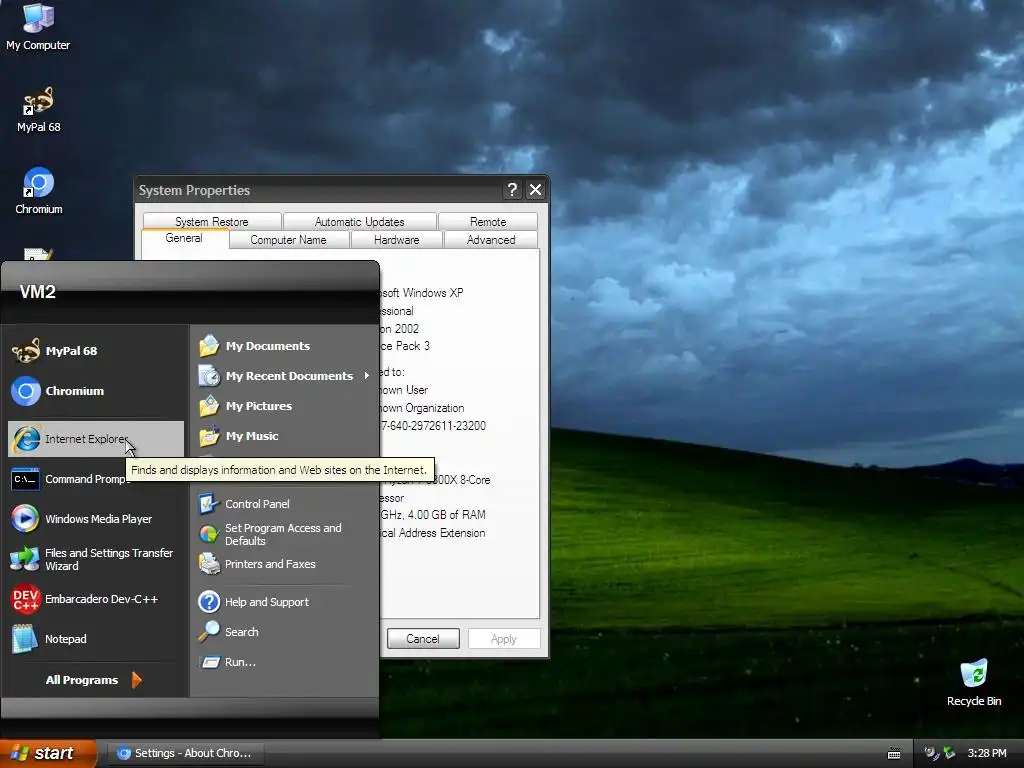Switch to Advanced tab
Image resolution: width=1024 pixels, height=768 pixels.
[x=491, y=240]
